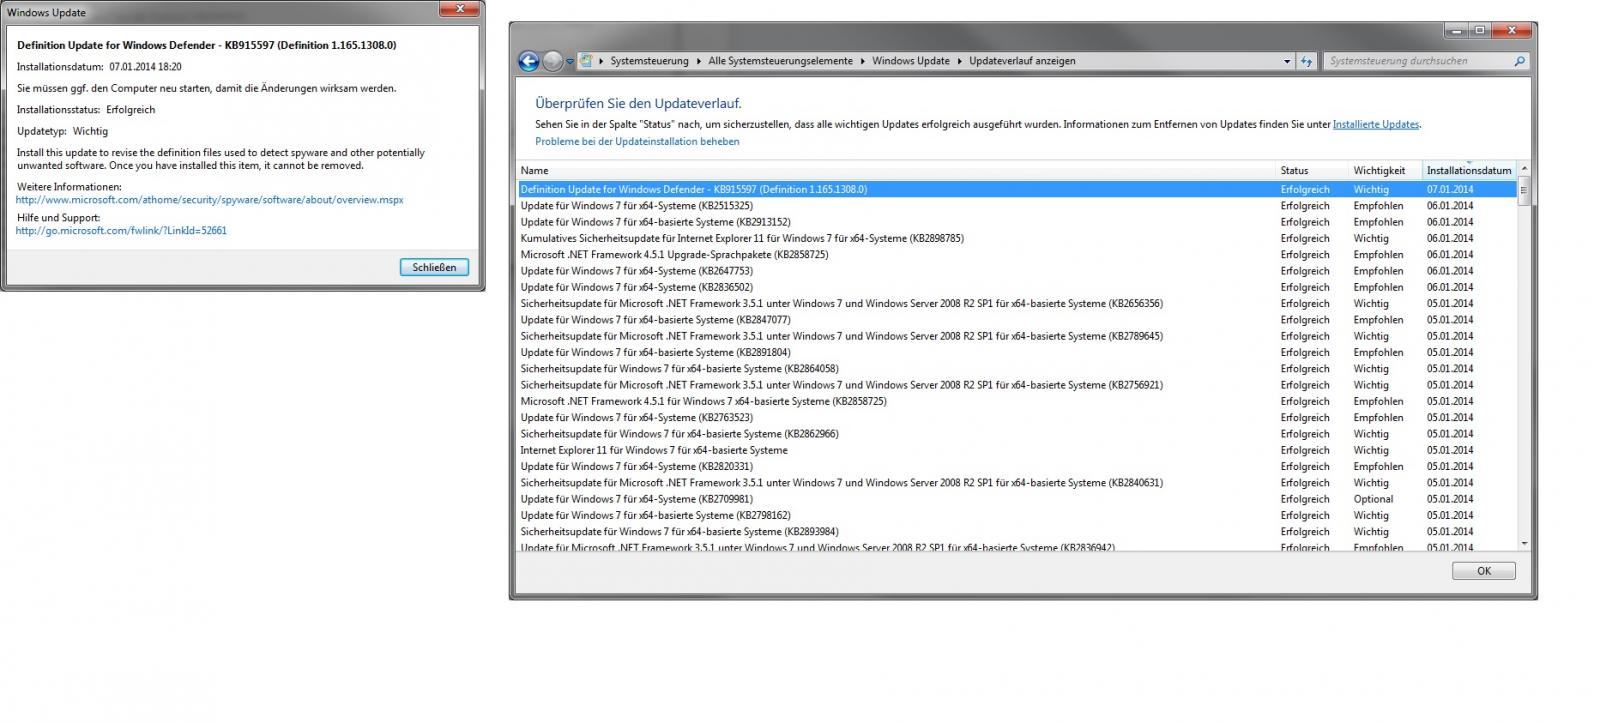Select update row KB2820331

(1017, 466)
